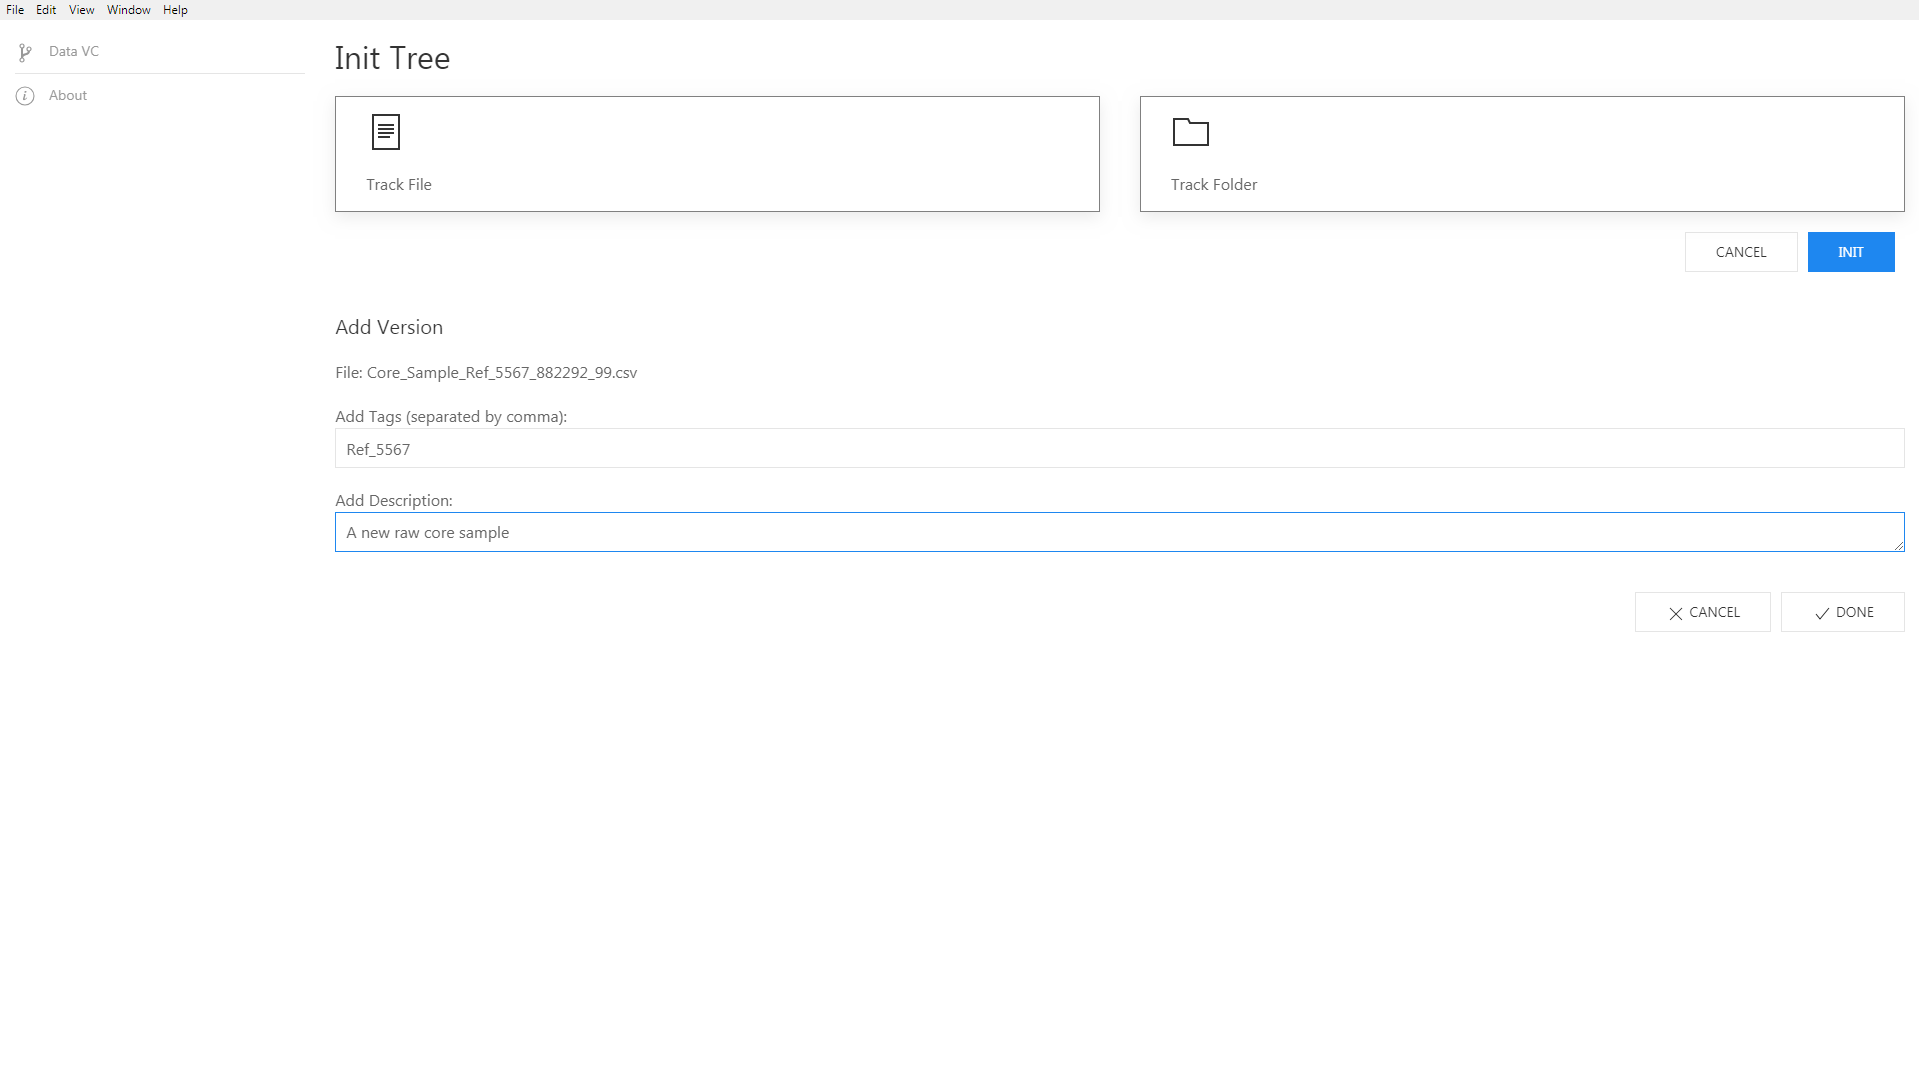Choose the Track Folder card label

tap(1214, 184)
